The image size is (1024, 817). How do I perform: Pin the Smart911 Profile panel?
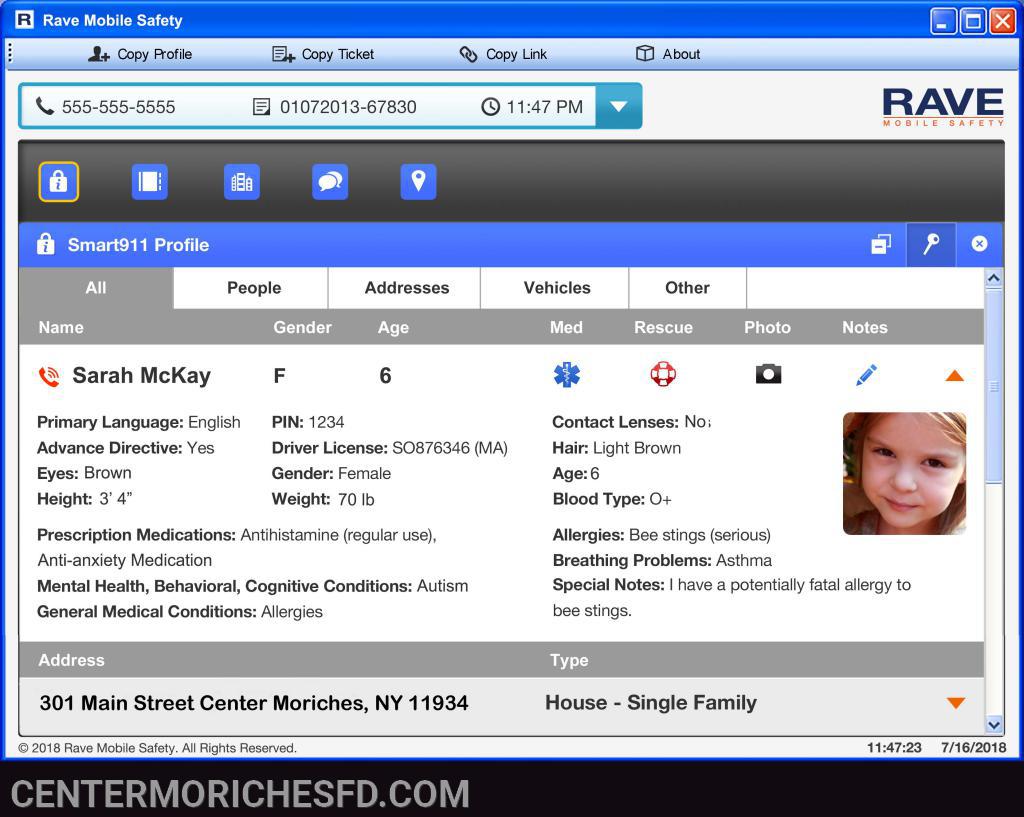coord(931,244)
